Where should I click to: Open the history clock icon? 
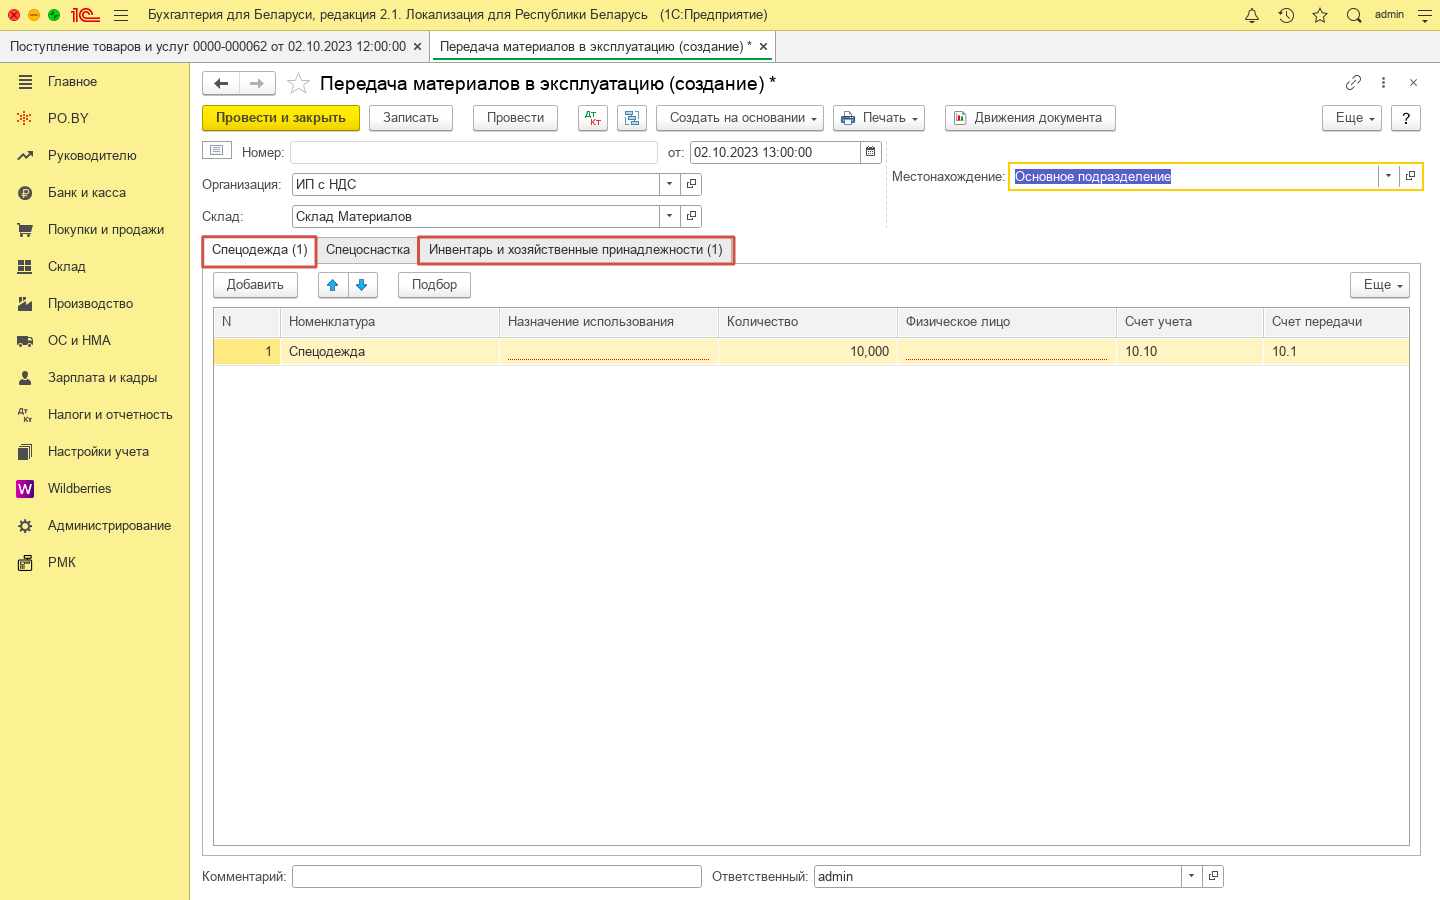[x=1286, y=15]
